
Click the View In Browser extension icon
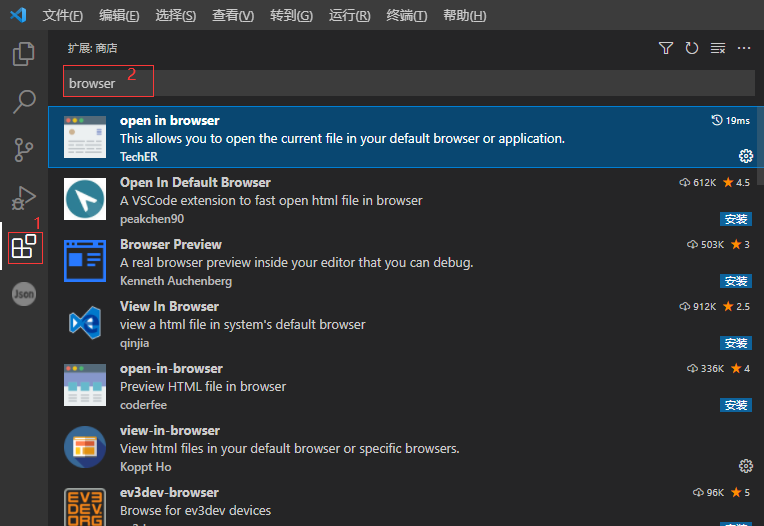[85, 323]
